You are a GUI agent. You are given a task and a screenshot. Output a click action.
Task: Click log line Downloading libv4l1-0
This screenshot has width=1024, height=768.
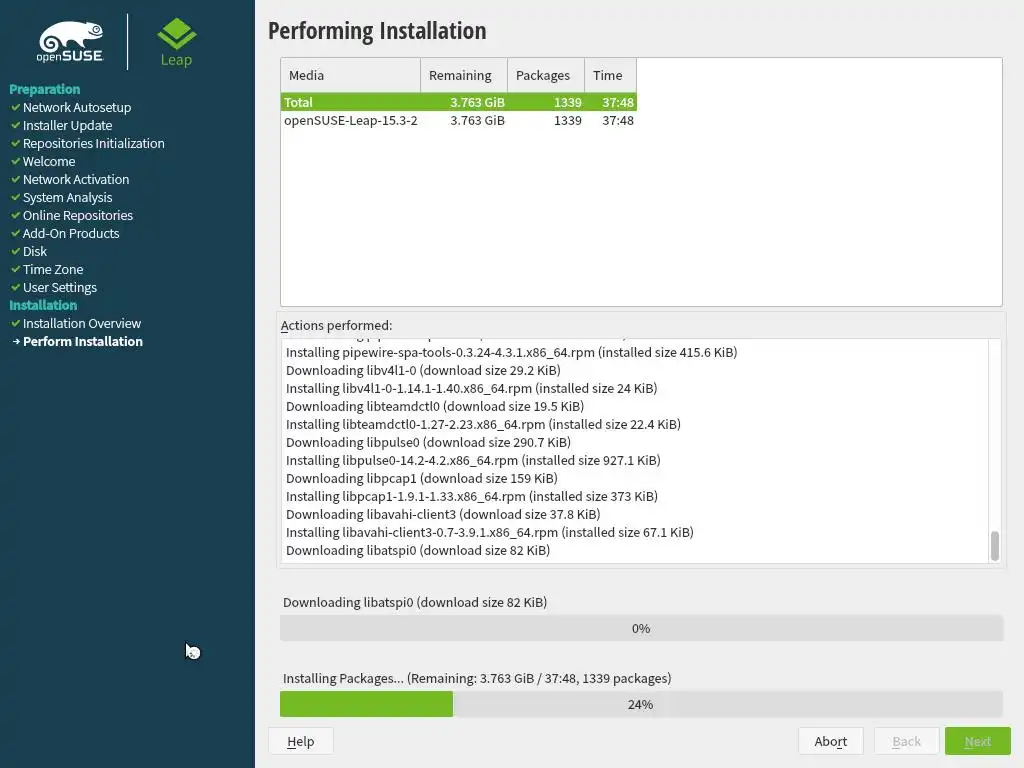(x=423, y=370)
